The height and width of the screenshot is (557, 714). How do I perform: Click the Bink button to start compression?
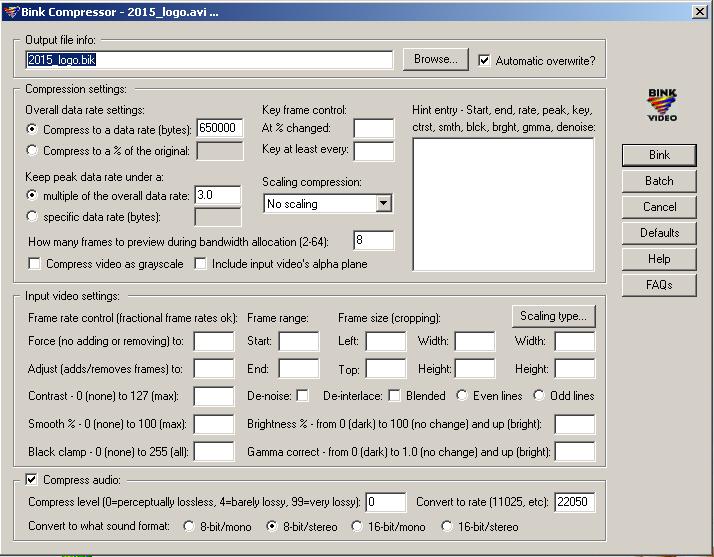point(659,155)
